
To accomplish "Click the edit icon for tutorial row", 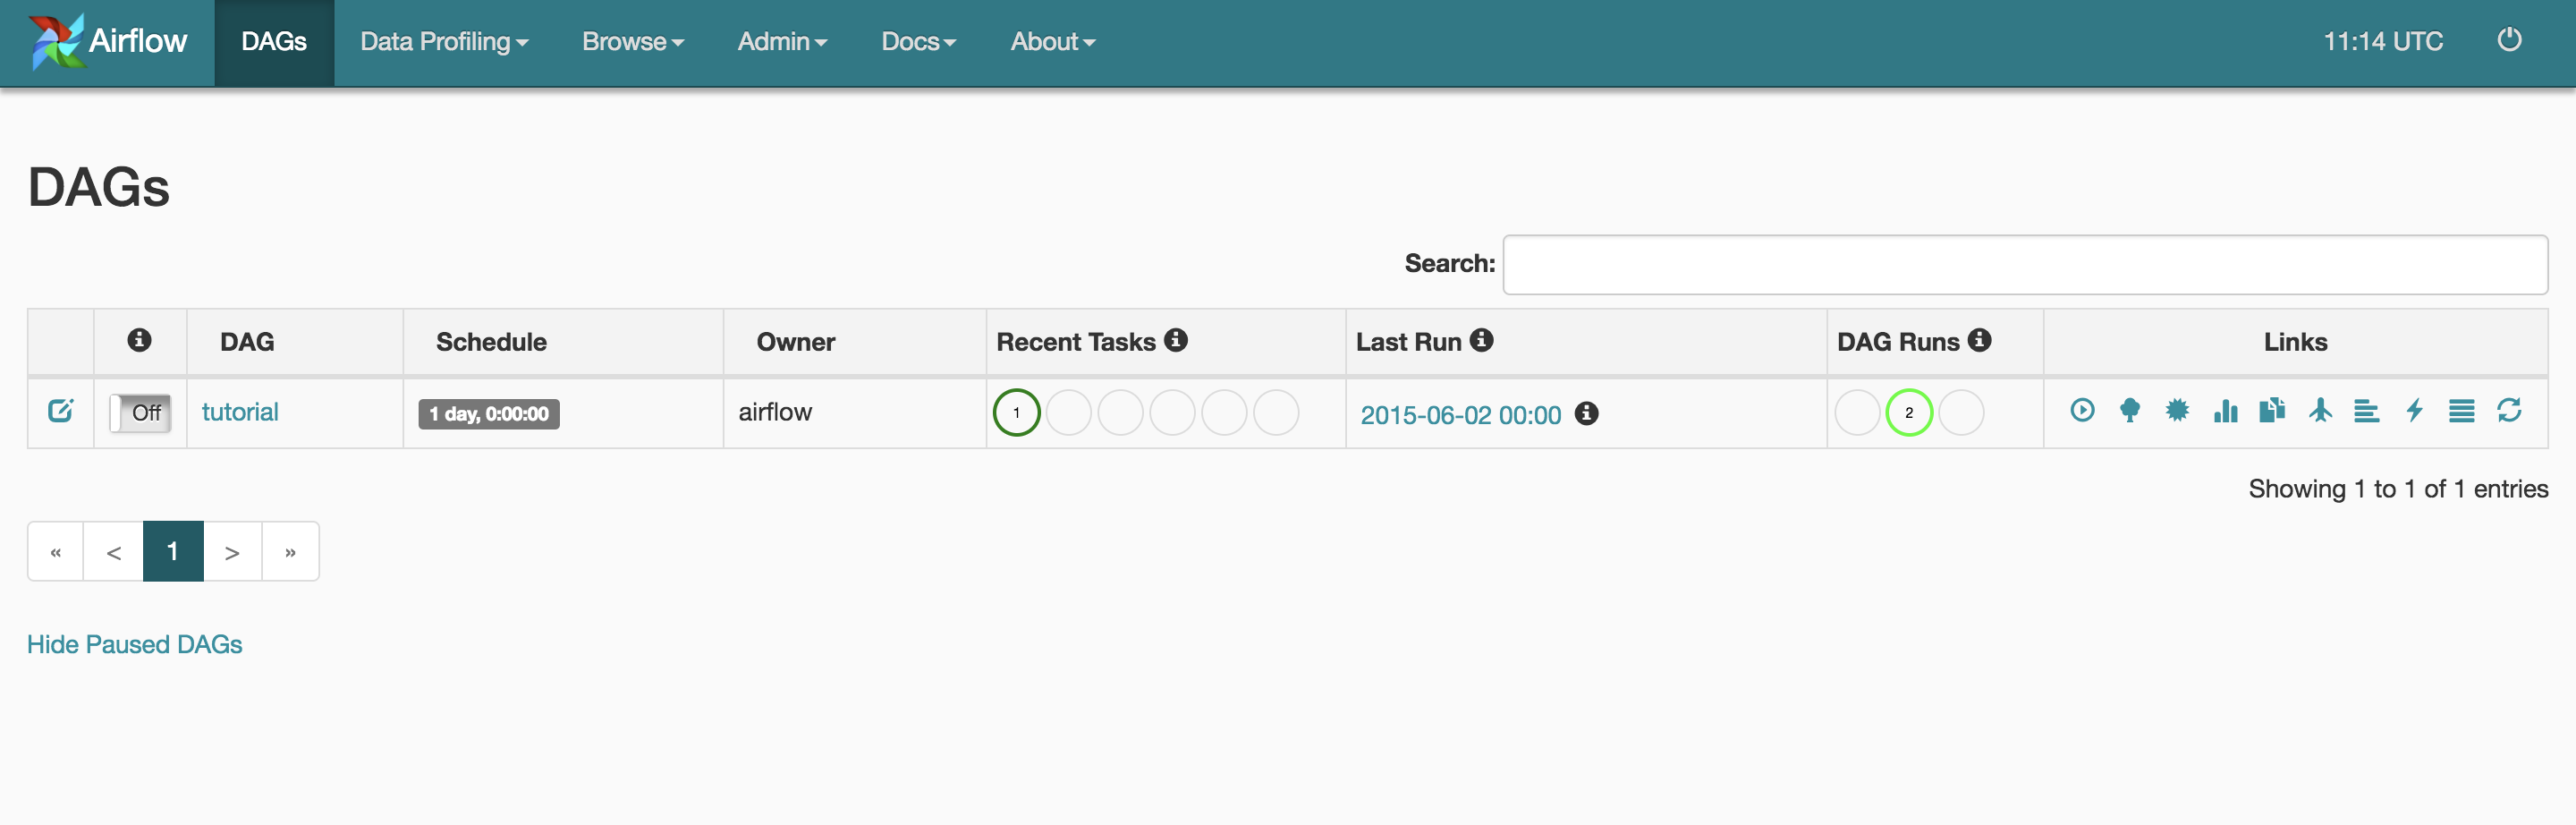I will pyautogui.click(x=60, y=411).
